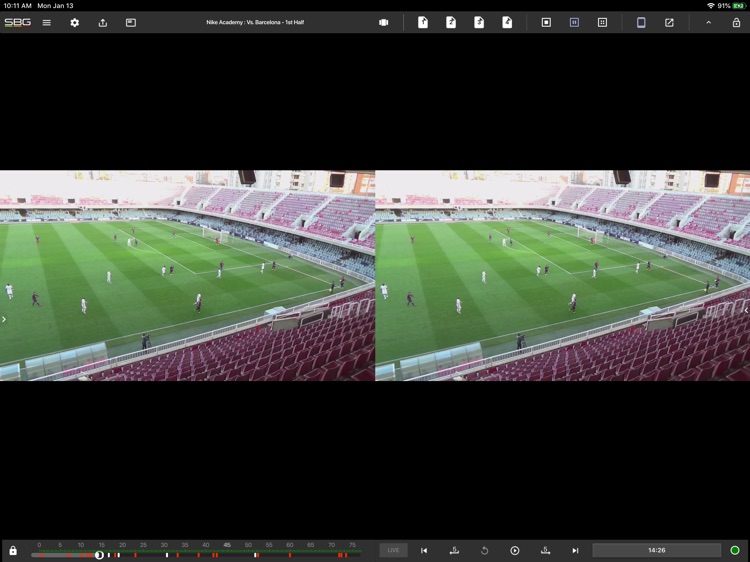The width and height of the screenshot is (750, 562).
Task: Toggle the tablet display mode icon
Action: coord(641,22)
